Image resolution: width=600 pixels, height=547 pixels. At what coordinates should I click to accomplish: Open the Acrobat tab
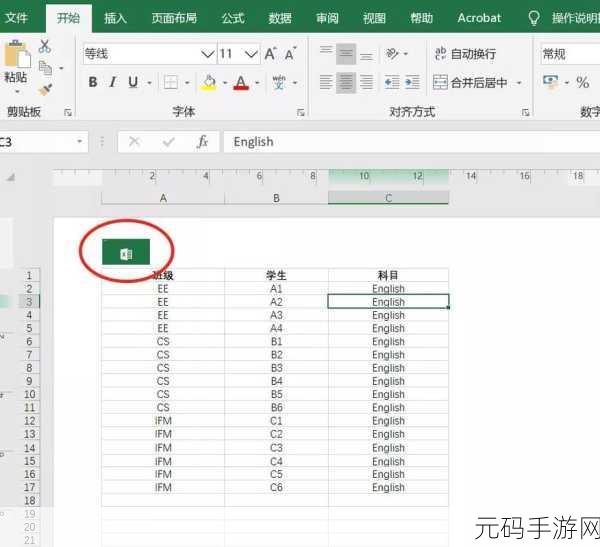(x=479, y=18)
